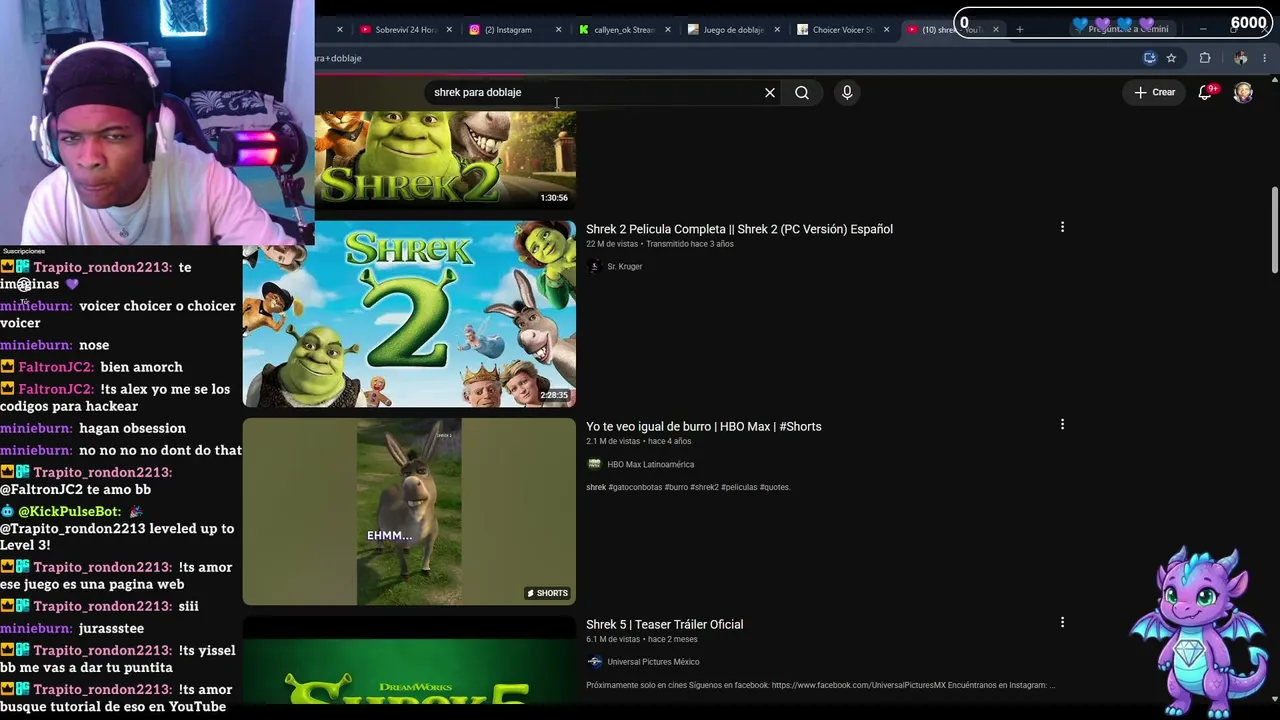Viewport: 1280px width, 720px height.
Task: Open the 'Shrek 2 Pelicula Completa' video title
Action: coord(739,229)
